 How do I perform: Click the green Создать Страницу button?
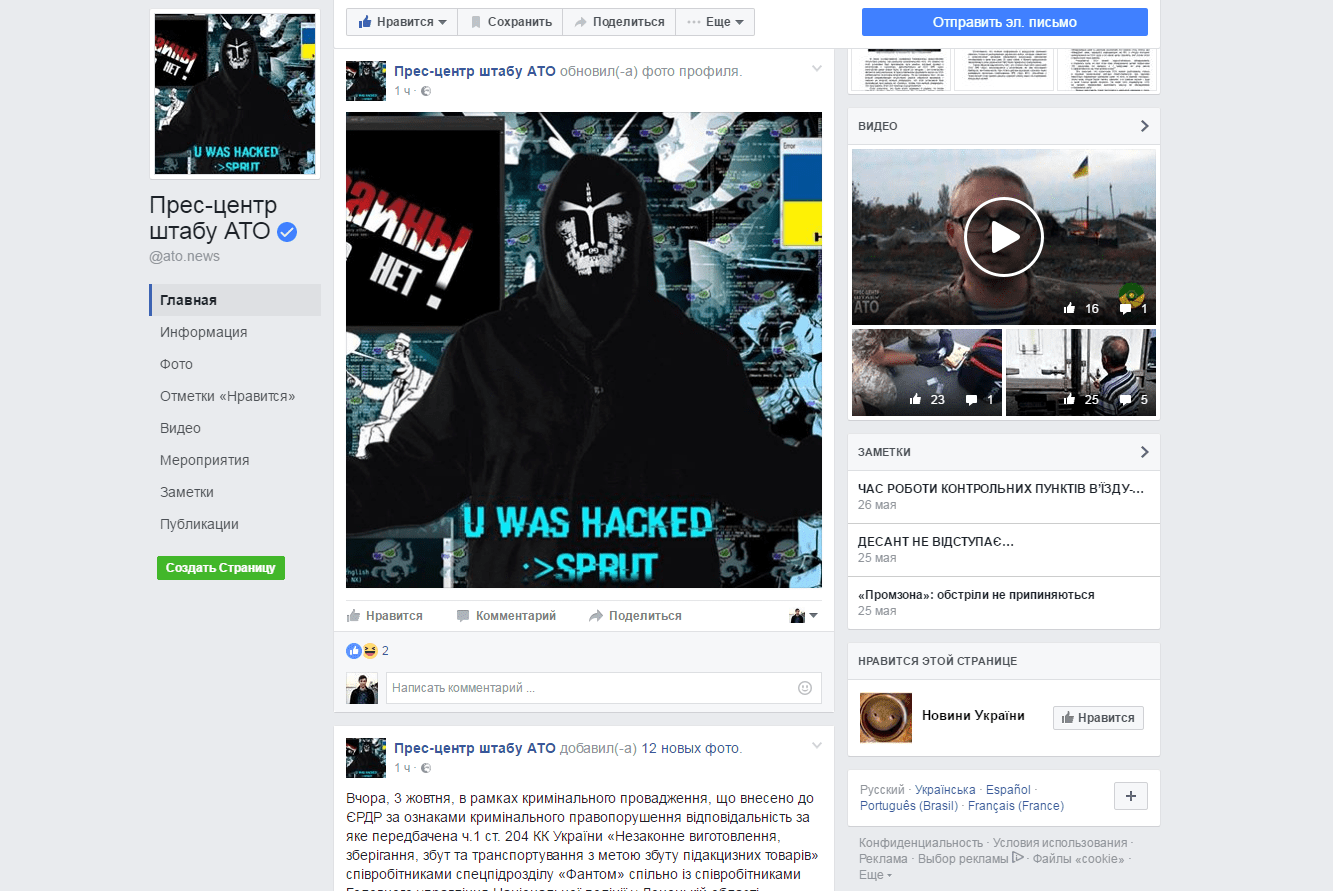pos(221,568)
